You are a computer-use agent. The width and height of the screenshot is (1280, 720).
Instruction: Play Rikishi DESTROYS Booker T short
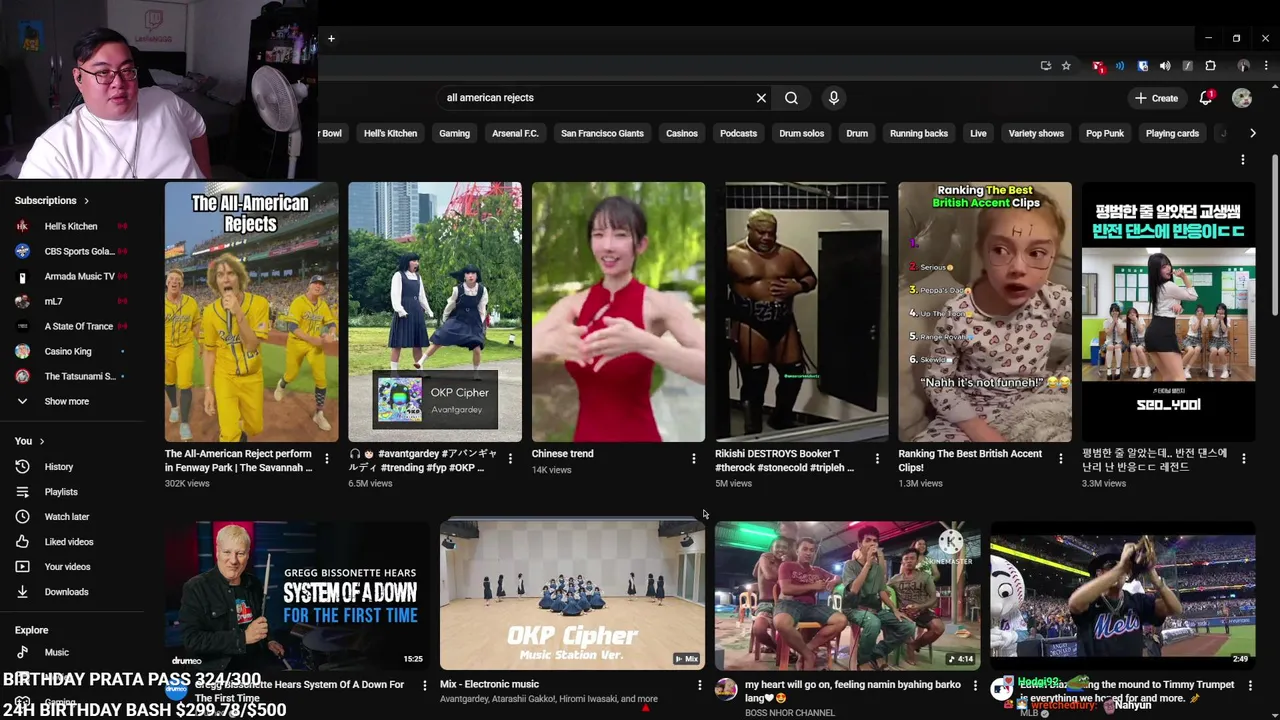coord(802,312)
